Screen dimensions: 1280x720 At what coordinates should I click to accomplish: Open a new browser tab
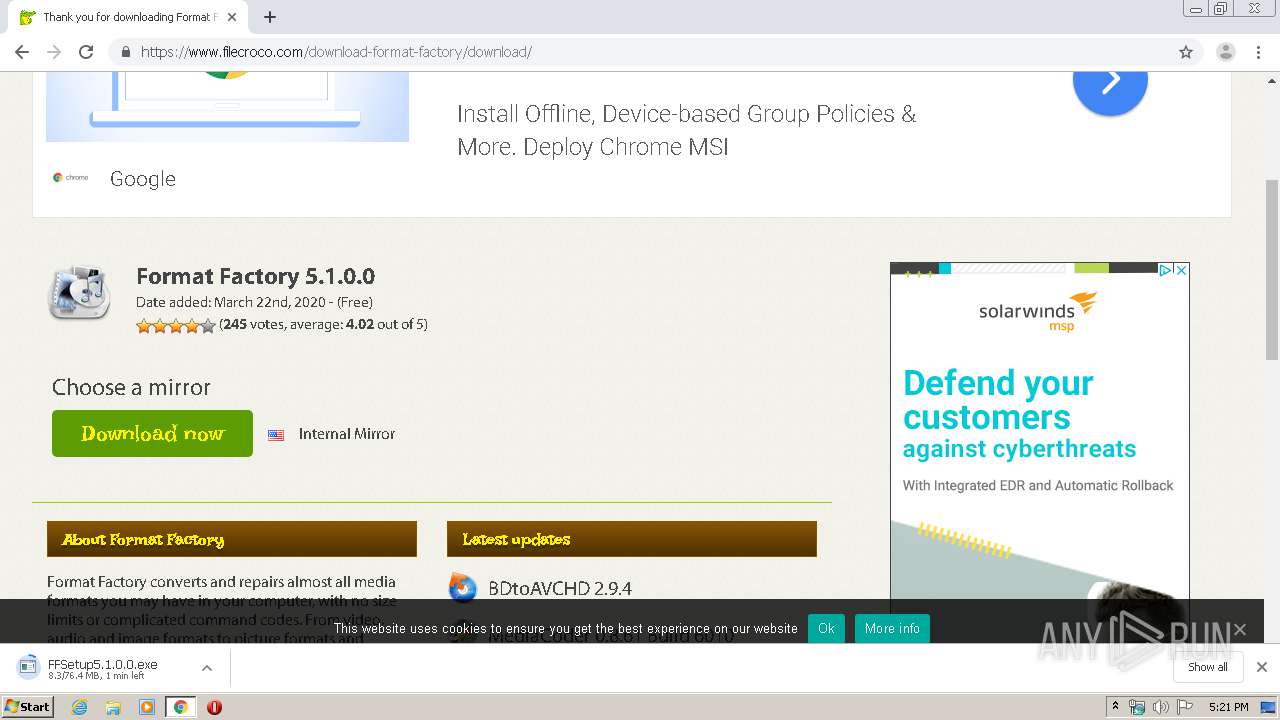coord(270,17)
